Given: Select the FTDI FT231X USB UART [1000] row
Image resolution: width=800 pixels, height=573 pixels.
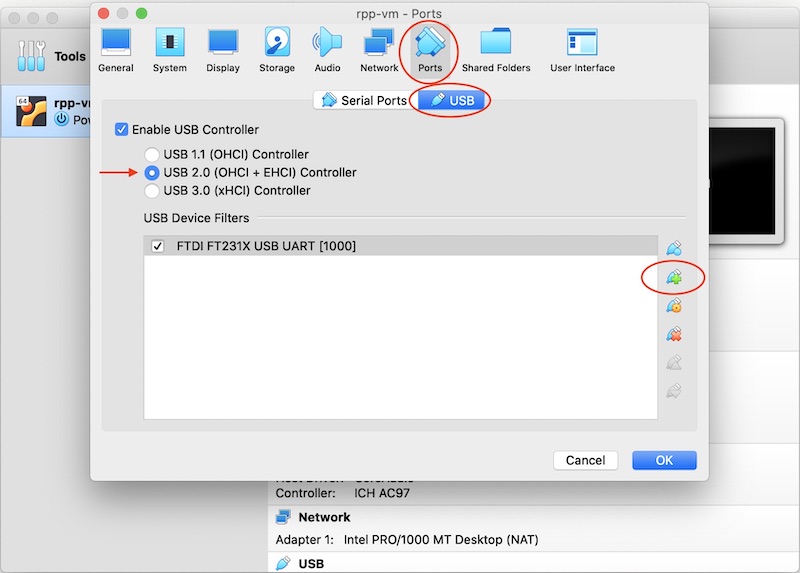Looking at the screenshot, I should (401, 246).
